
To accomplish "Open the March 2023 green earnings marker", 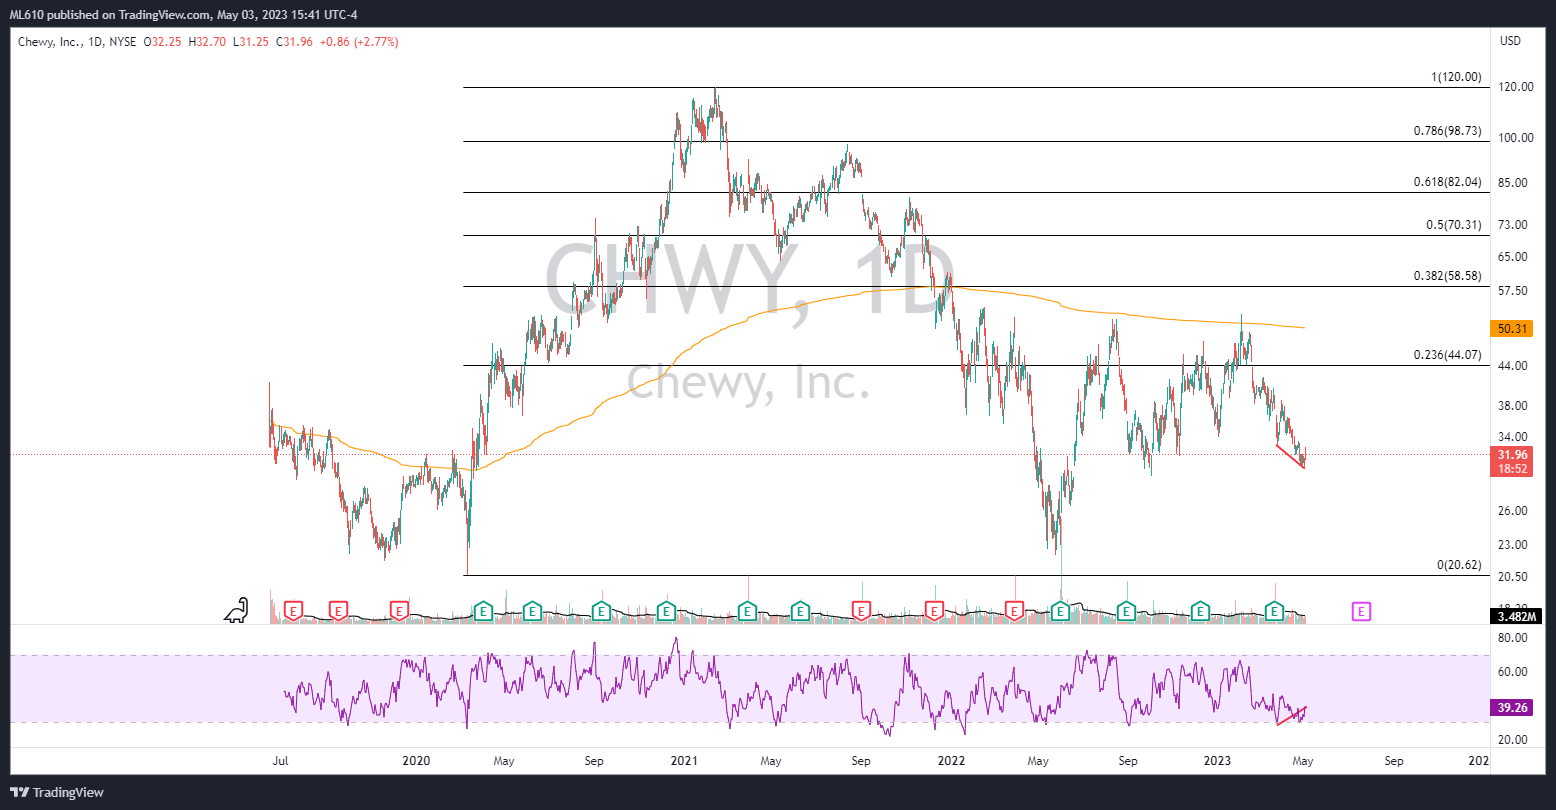I will 1274,609.
